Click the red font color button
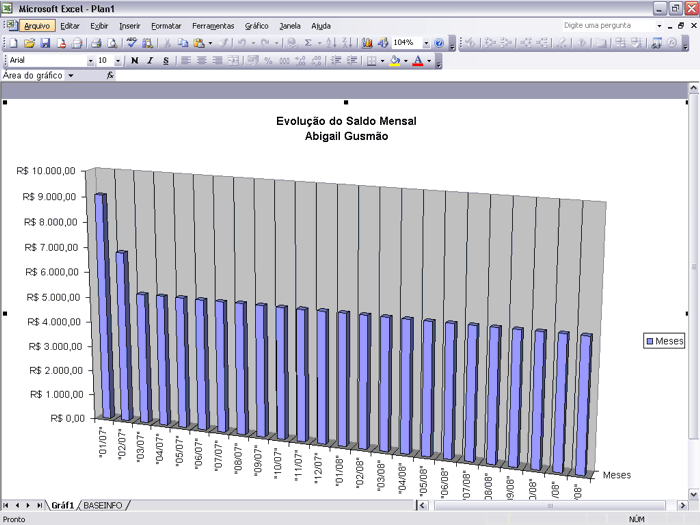The height and width of the screenshot is (525, 700). tap(417, 61)
